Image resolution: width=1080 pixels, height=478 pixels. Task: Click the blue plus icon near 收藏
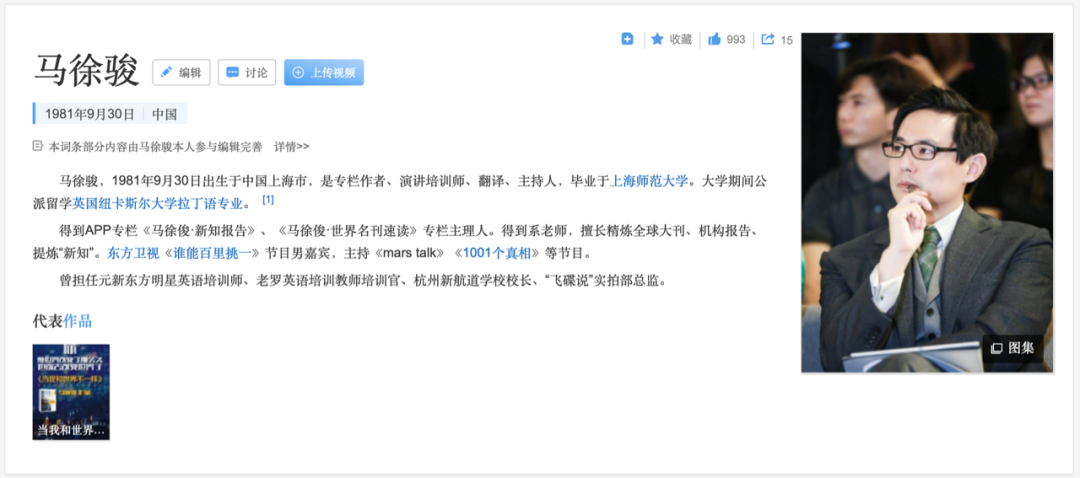627,39
